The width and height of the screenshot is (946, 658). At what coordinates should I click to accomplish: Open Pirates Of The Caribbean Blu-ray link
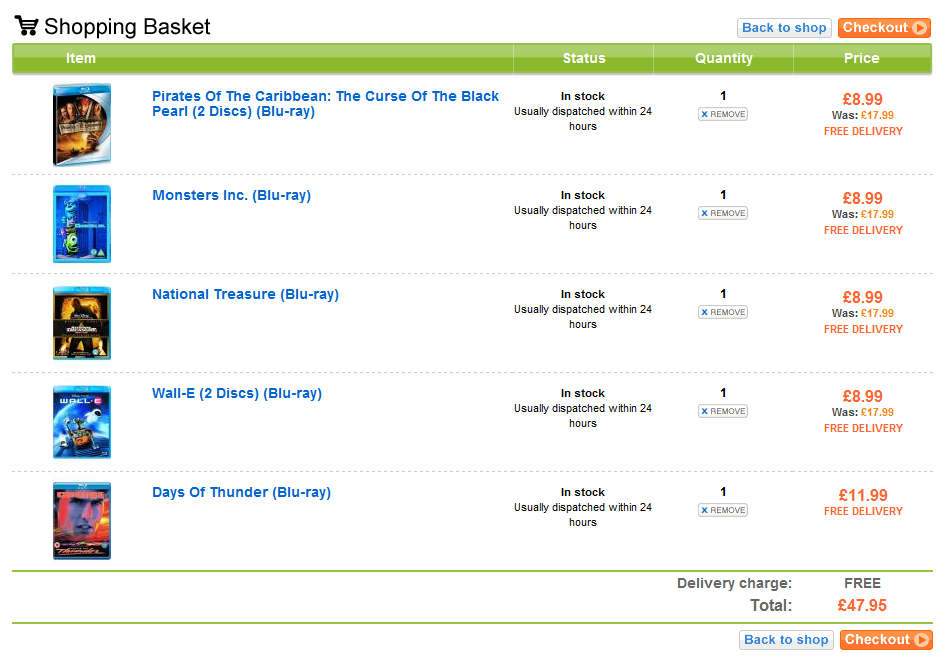325,104
